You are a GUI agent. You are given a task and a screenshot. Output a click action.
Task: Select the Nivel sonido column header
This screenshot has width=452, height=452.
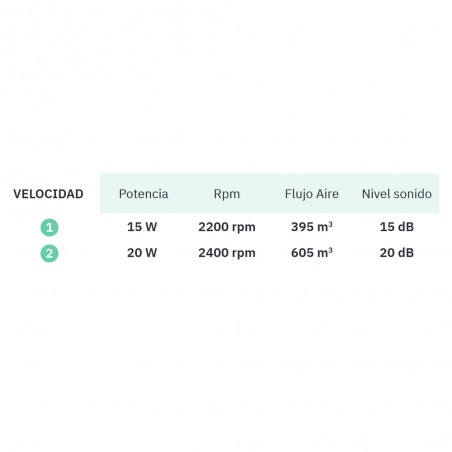click(x=397, y=194)
